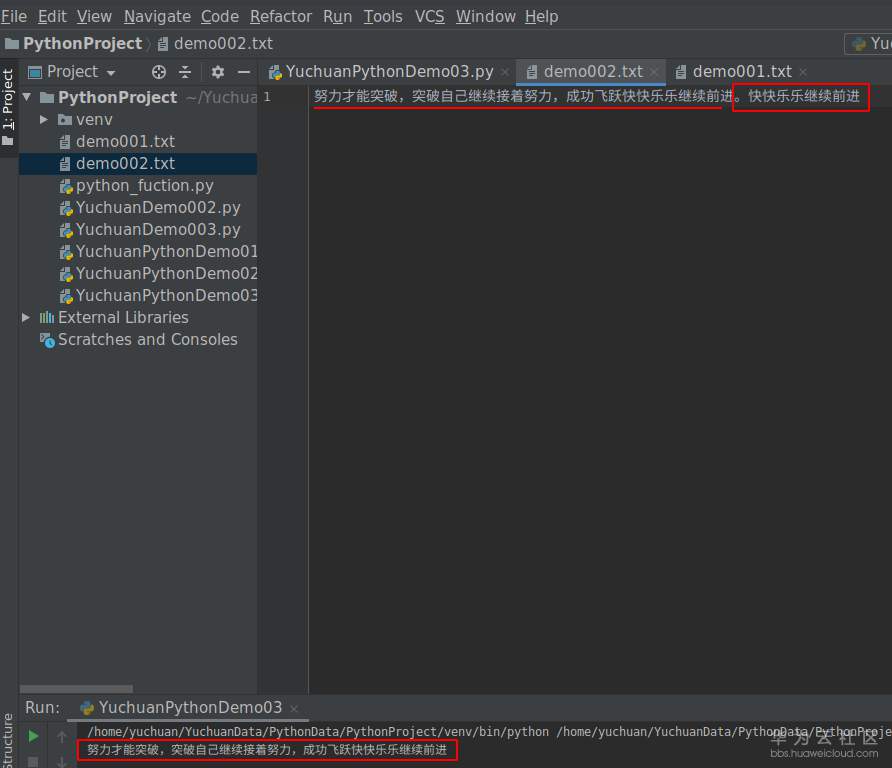Click the collapse all icon in Project panel
Viewport: 892px width, 768px height.
185,72
